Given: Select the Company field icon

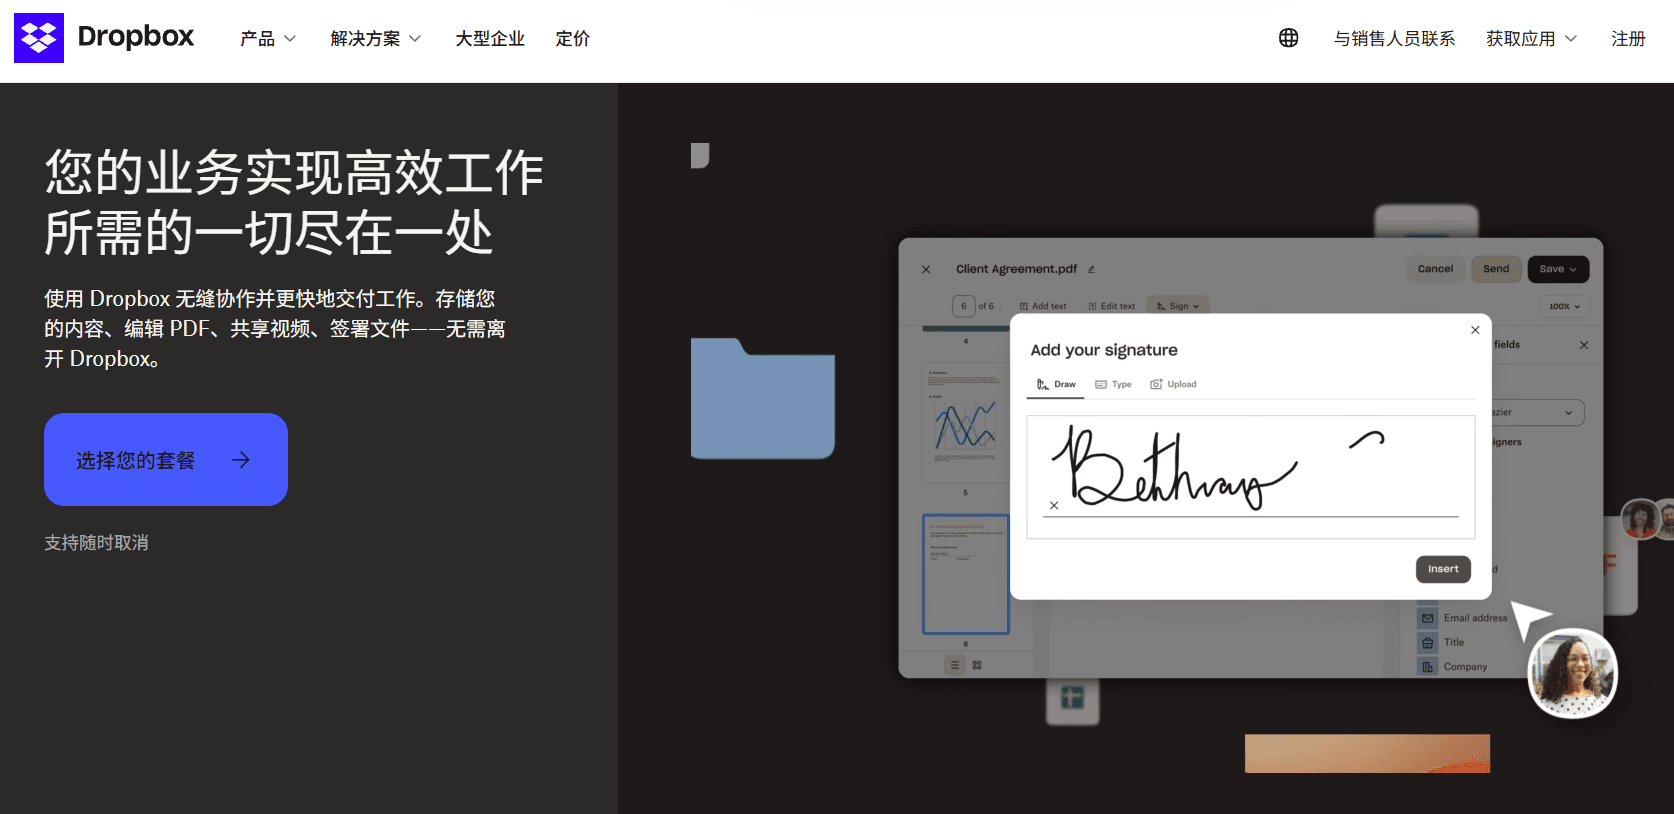Looking at the screenshot, I should (1427, 667).
